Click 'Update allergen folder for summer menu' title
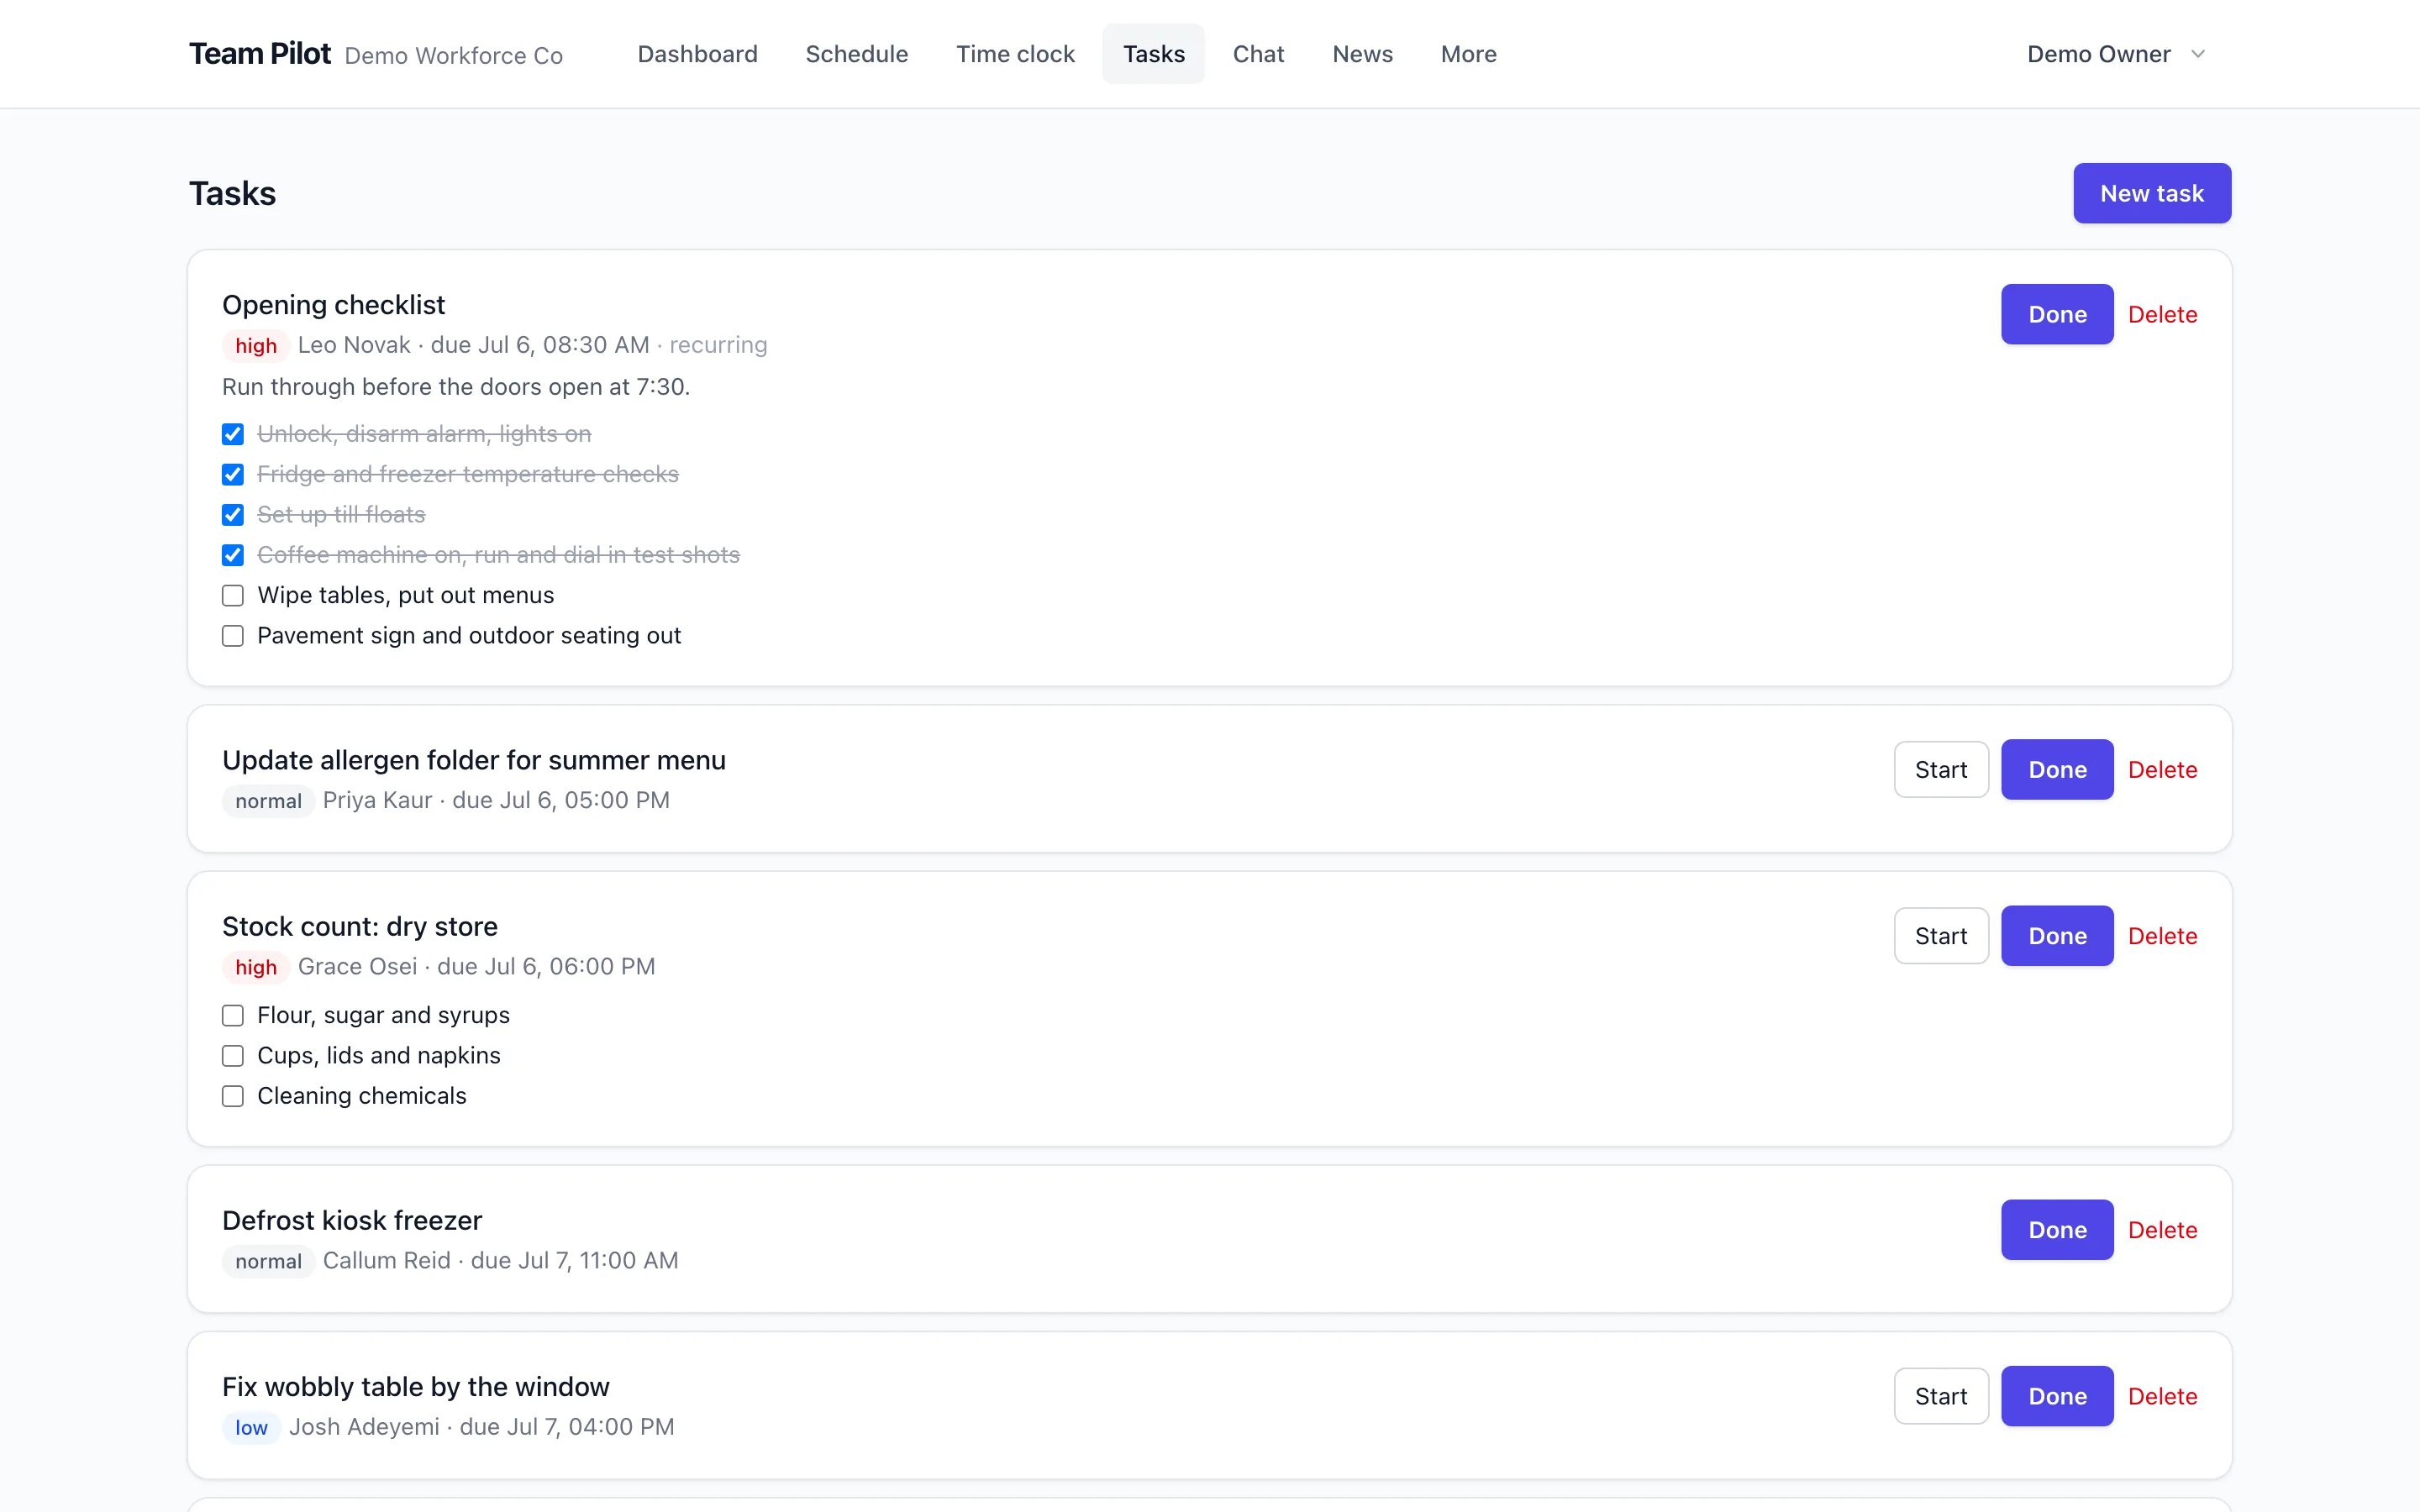Screen dimensions: 2420x1512 tap(474, 760)
